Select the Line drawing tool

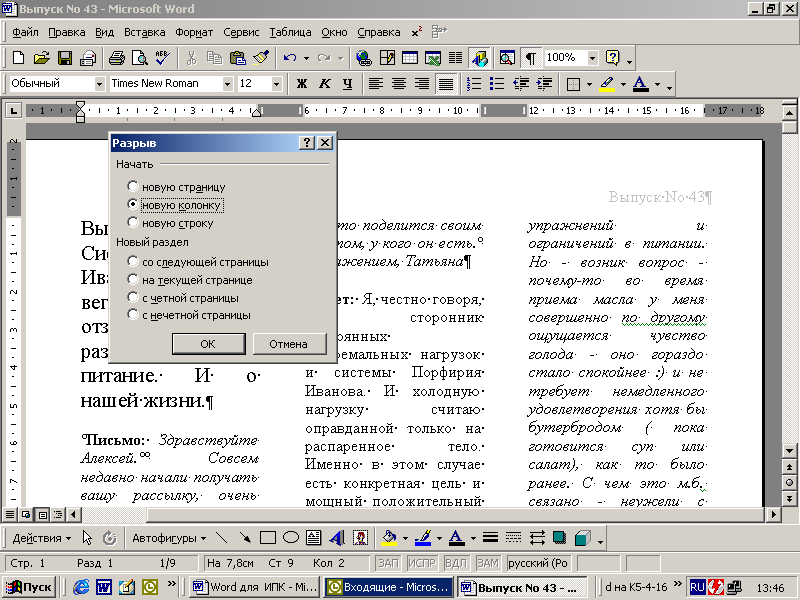click(x=221, y=538)
